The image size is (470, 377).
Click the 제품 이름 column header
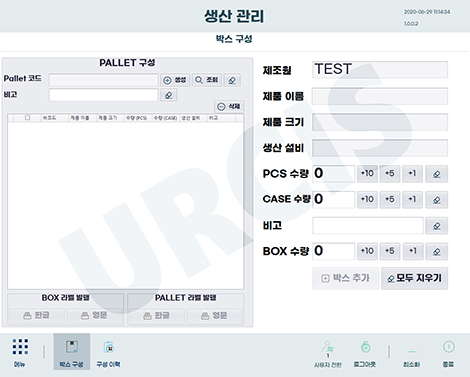[82, 118]
